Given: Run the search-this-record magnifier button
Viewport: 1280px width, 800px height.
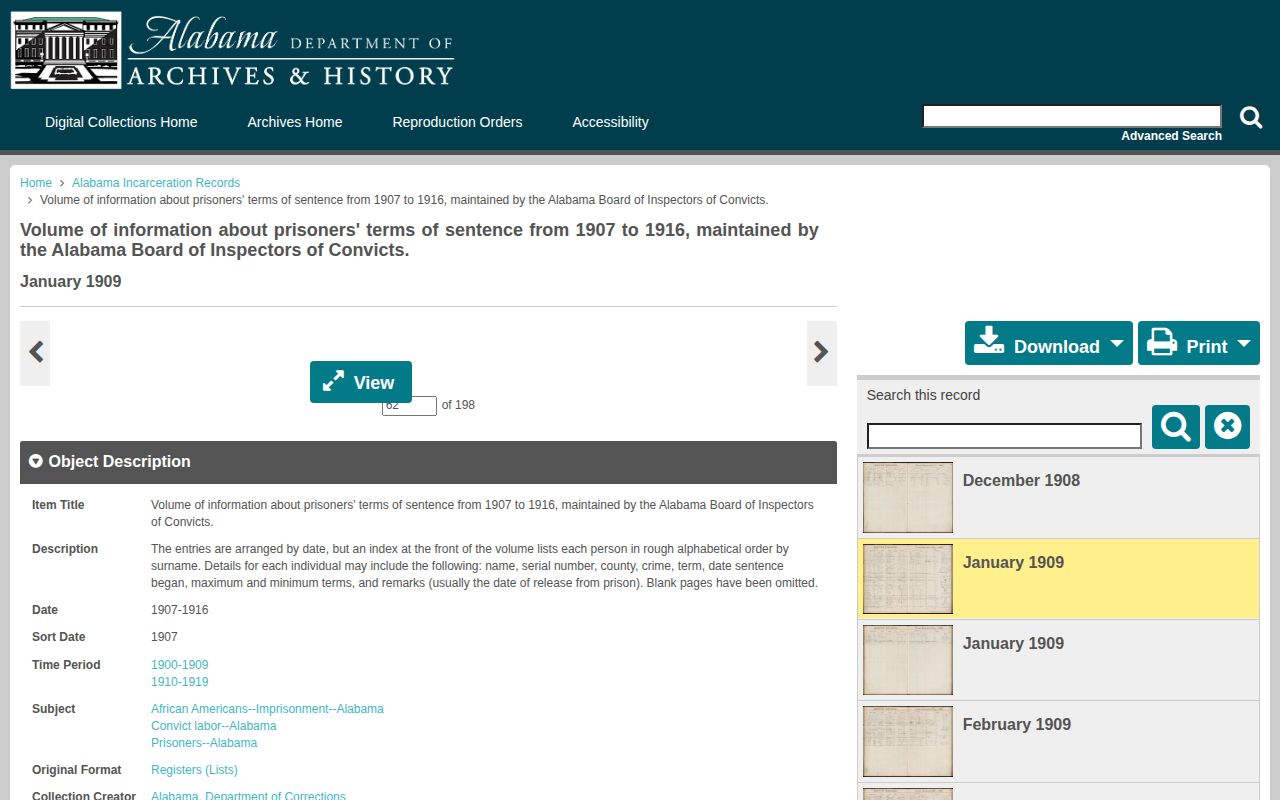Looking at the screenshot, I should tap(1176, 427).
